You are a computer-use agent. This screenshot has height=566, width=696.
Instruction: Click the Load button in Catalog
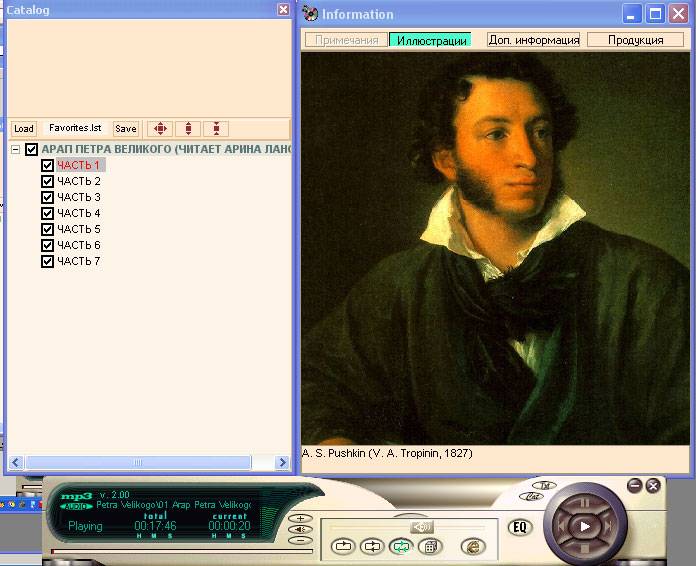pyautogui.click(x=24, y=129)
